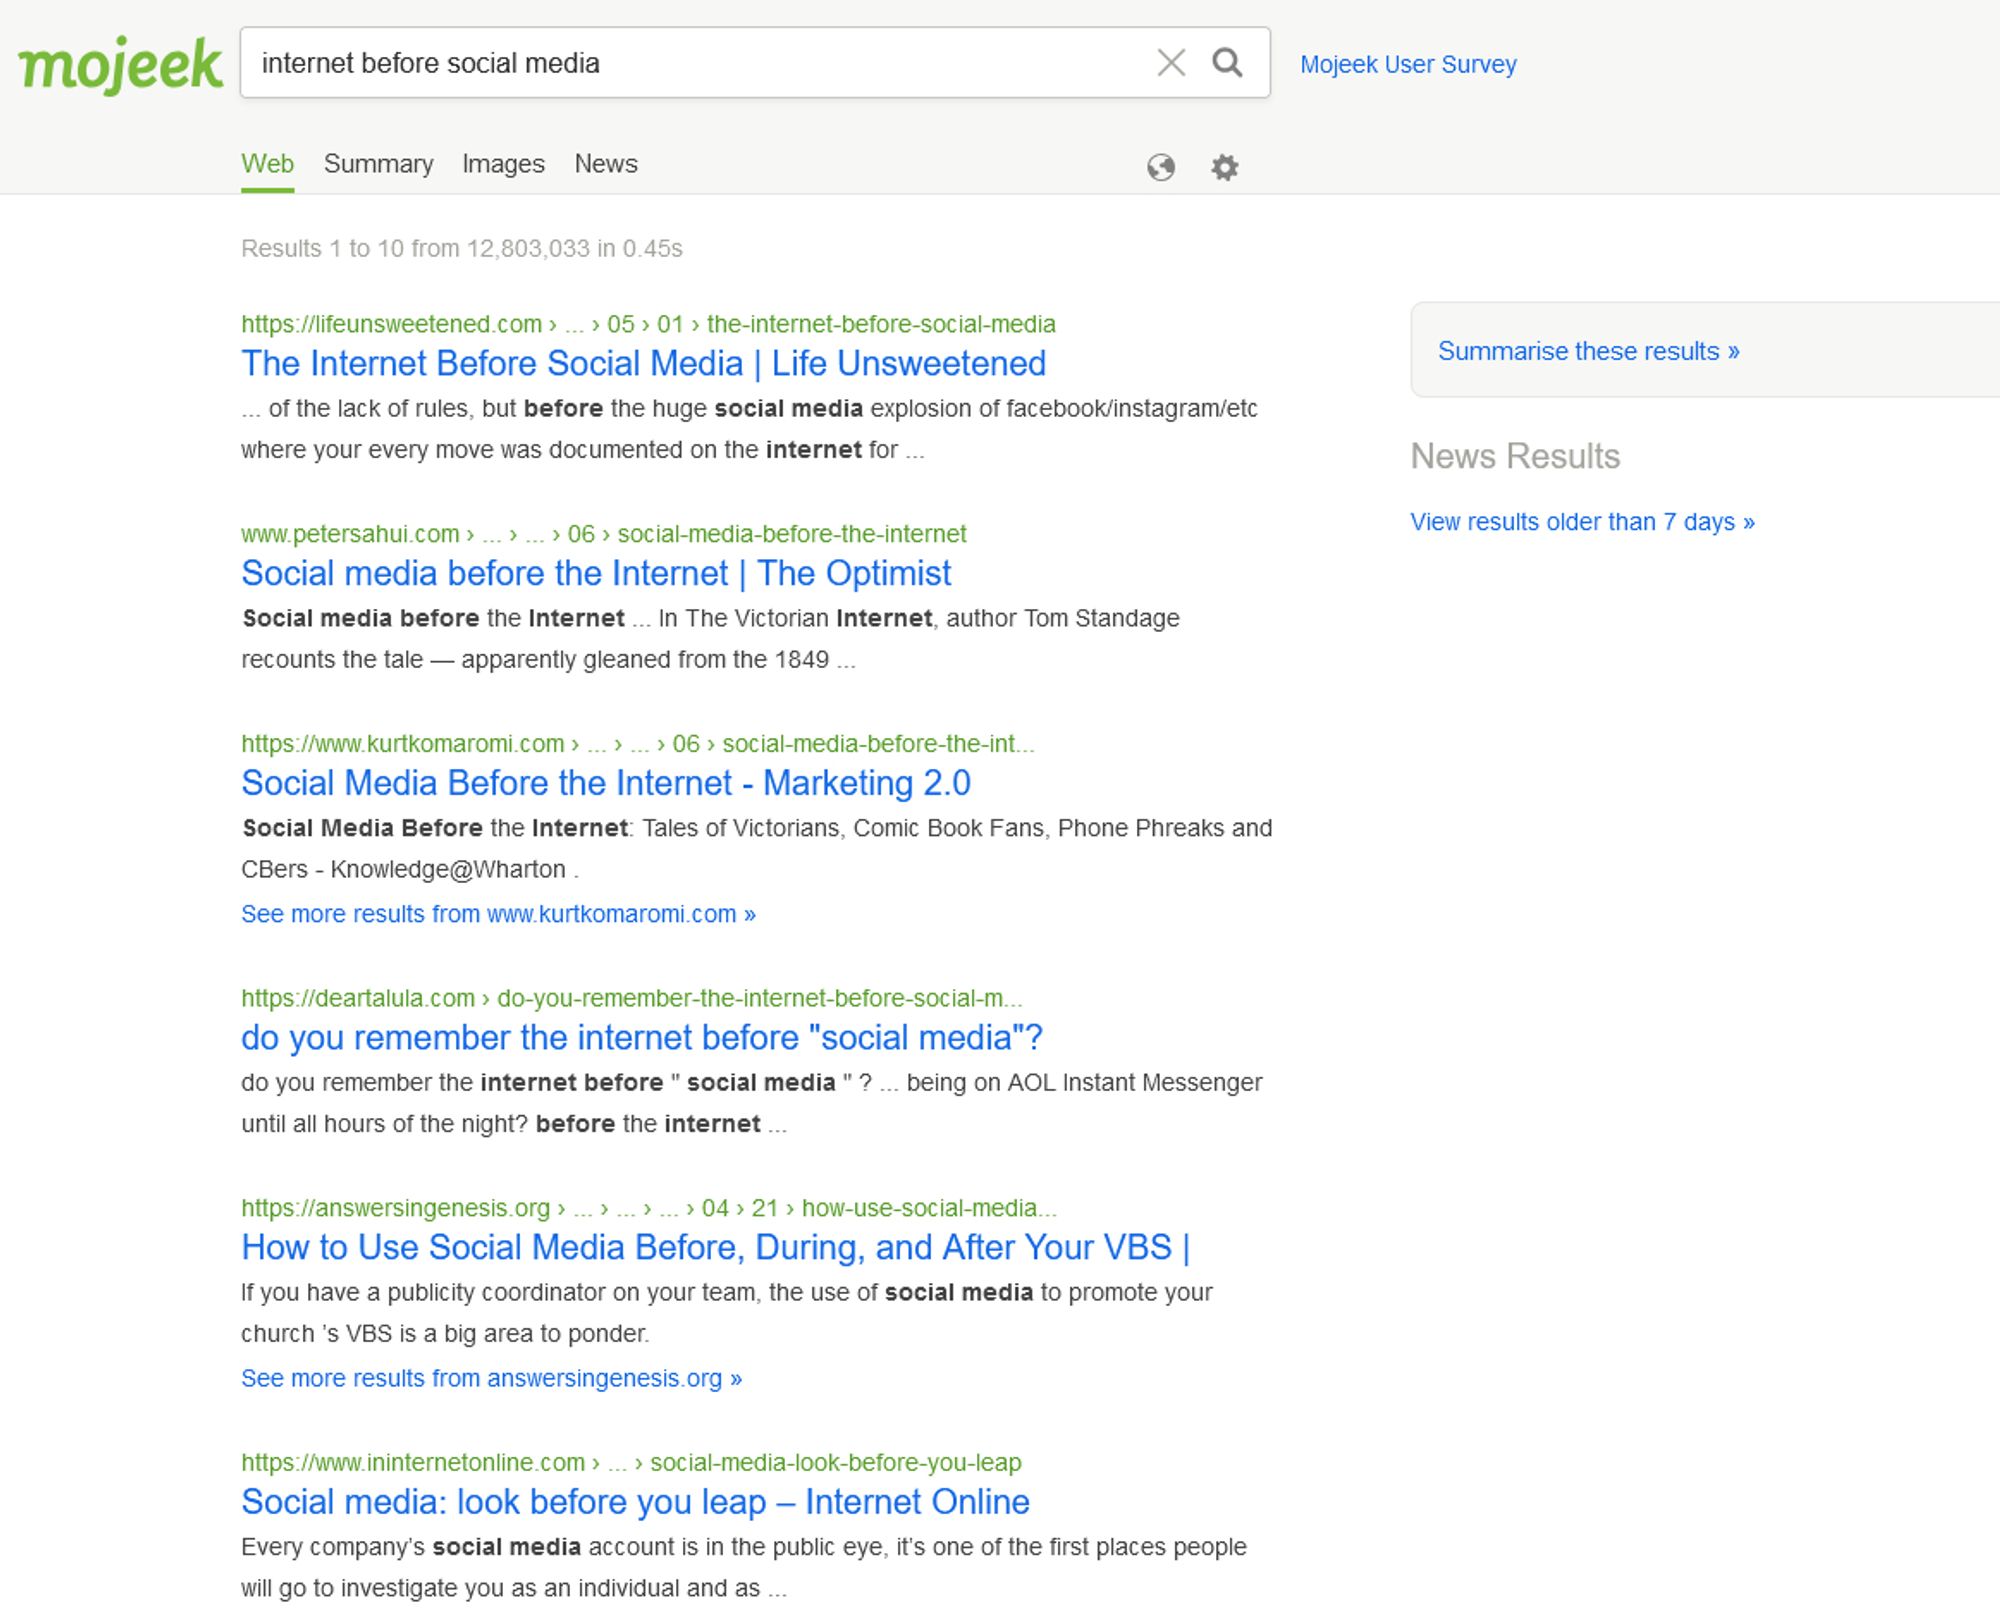Click the Mojeek search icon

coord(1228,63)
